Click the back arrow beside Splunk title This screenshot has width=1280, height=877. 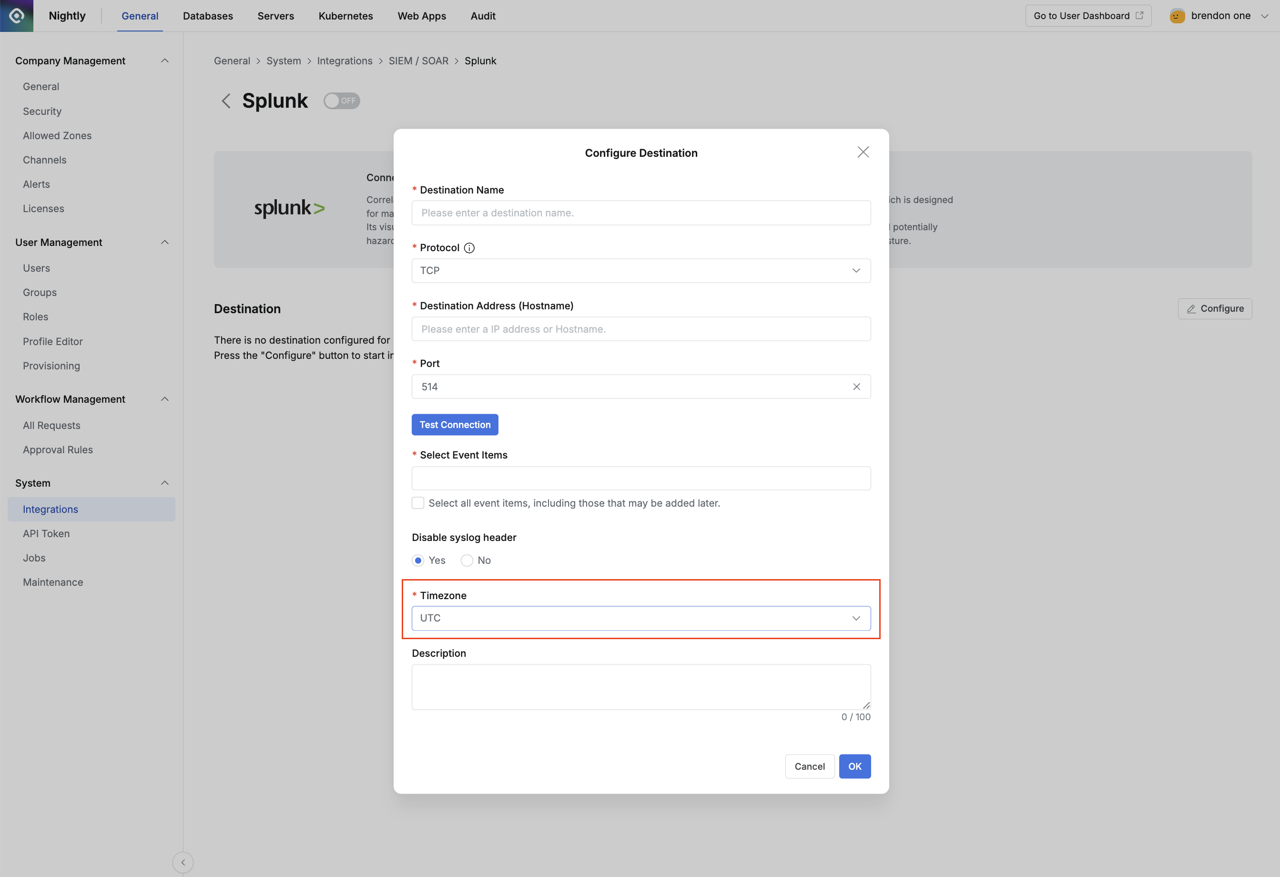tap(226, 101)
